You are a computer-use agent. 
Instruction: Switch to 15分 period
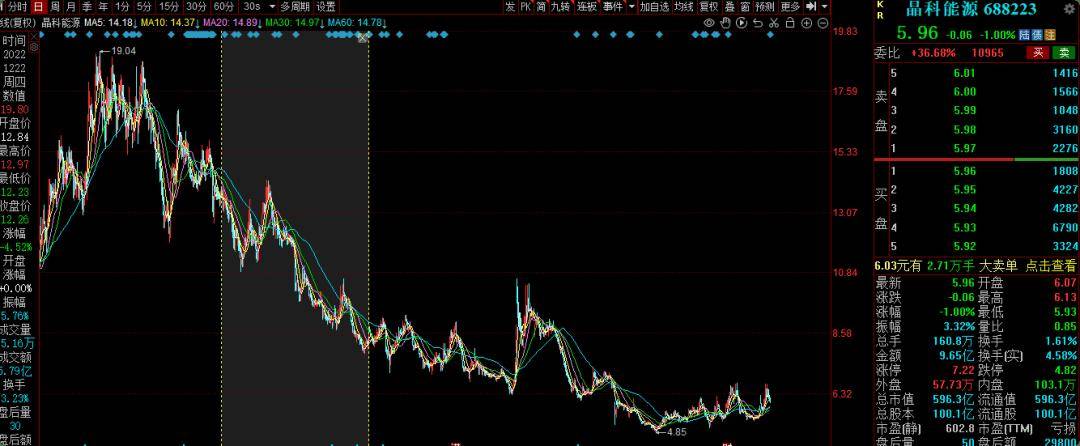(169, 7)
